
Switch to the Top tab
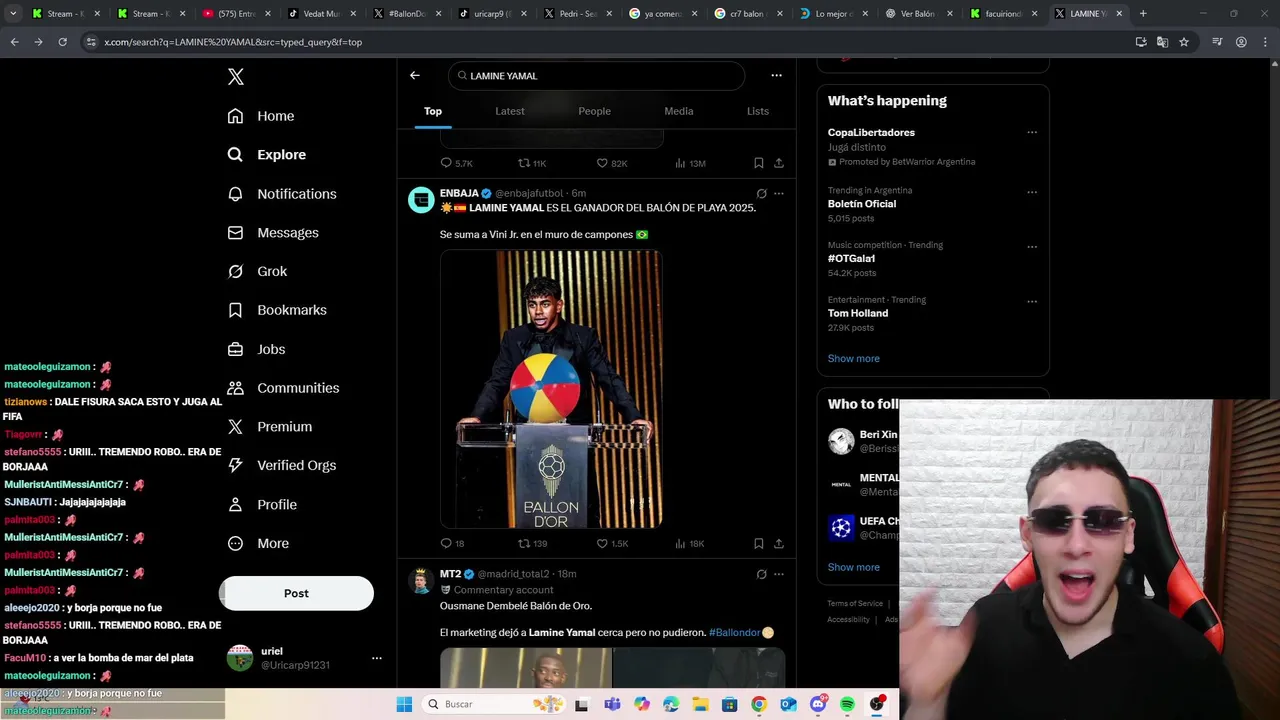[433, 111]
